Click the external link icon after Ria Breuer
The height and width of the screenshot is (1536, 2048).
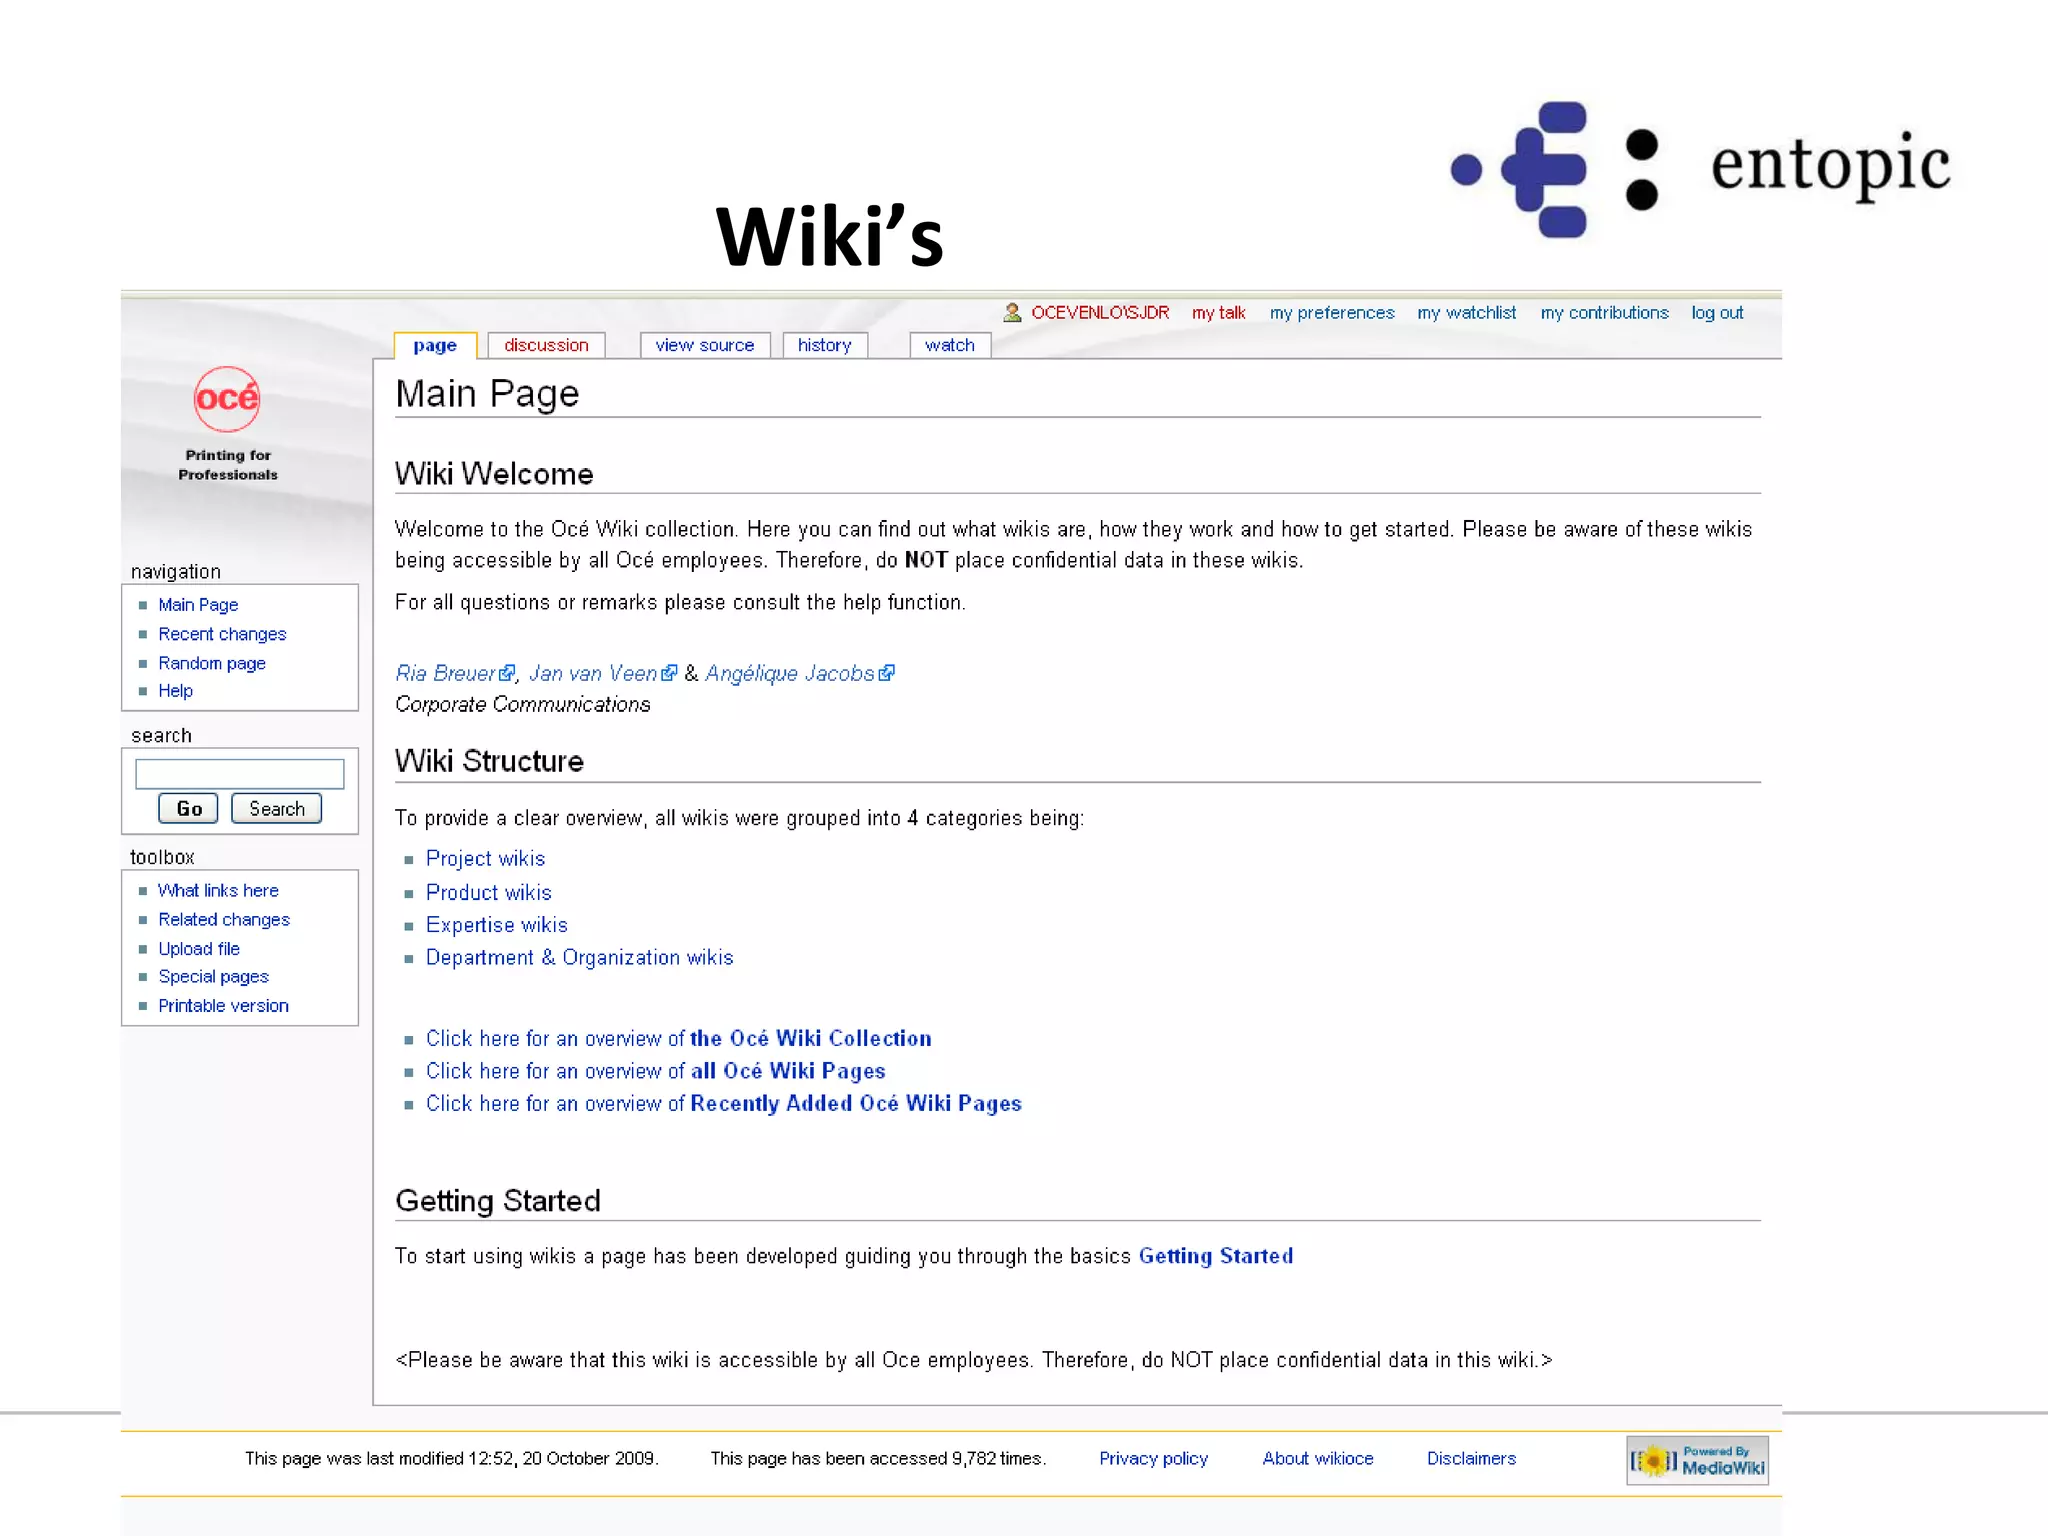[x=507, y=674]
